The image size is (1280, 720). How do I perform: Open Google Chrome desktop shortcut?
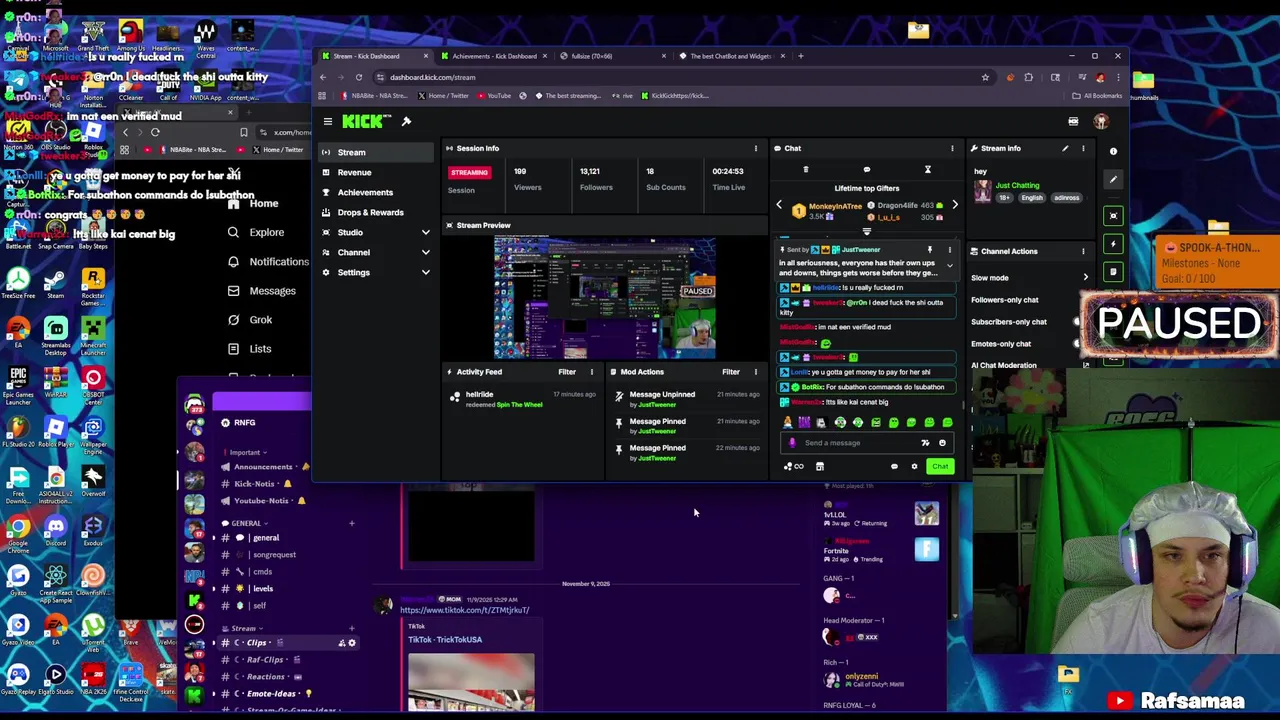tap(18, 532)
